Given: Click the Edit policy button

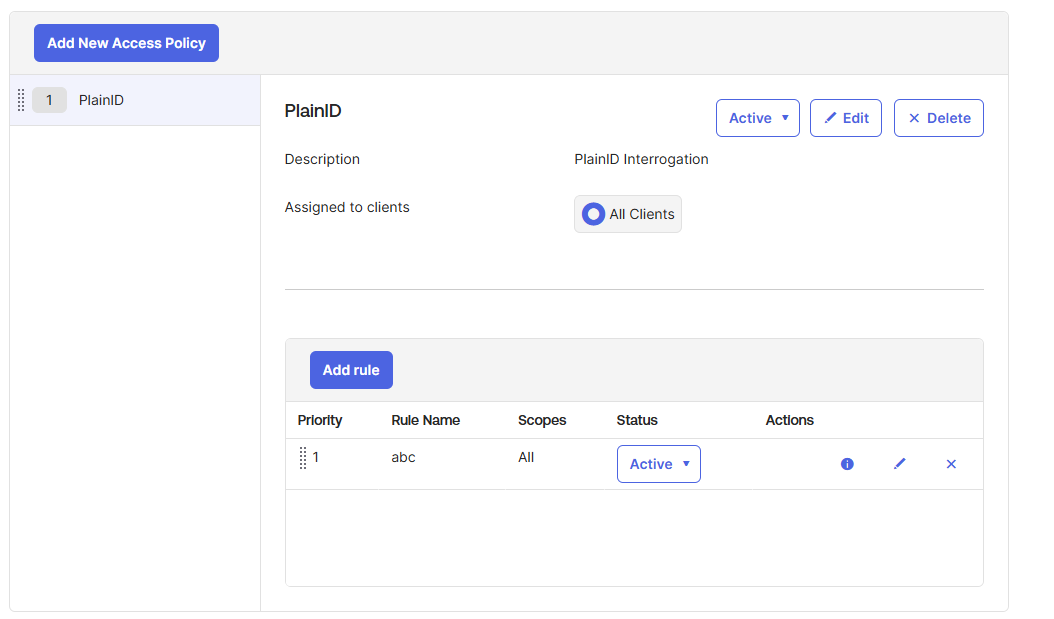Looking at the screenshot, I should [x=846, y=118].
